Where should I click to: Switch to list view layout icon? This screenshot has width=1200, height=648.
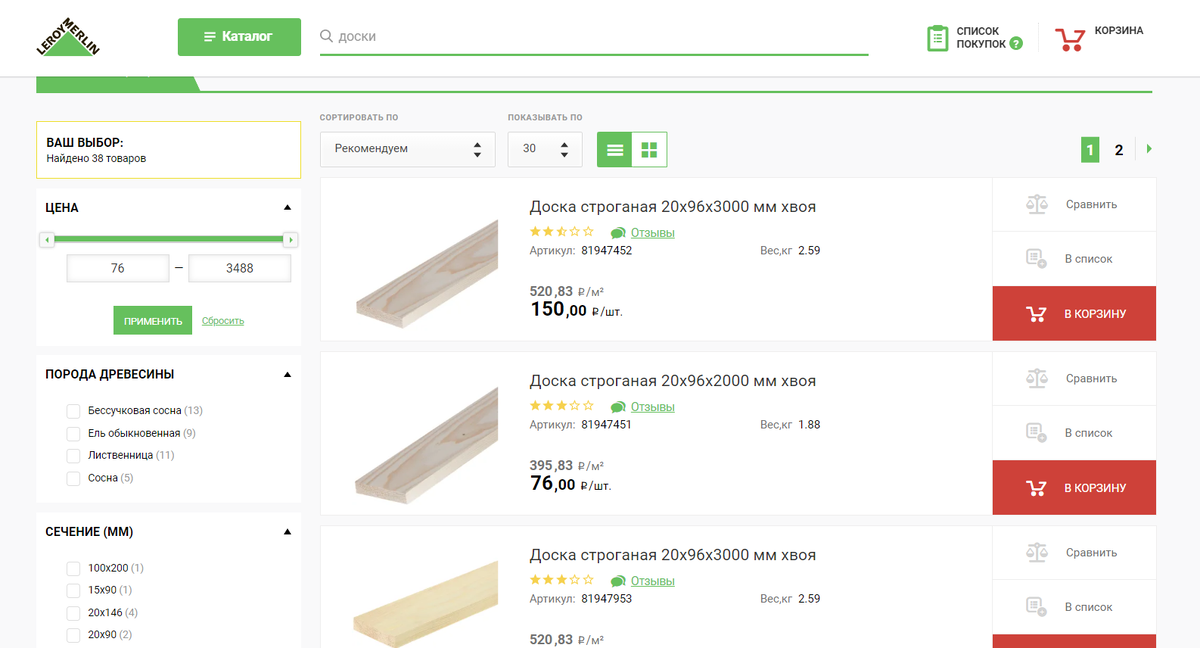[615, 150]
